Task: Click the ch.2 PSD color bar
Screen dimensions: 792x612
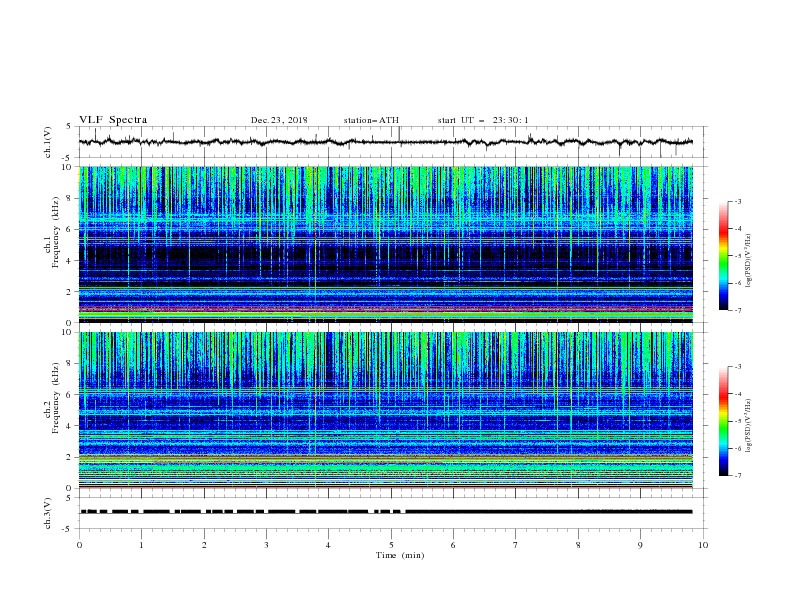Action: [x=723, y=421]
